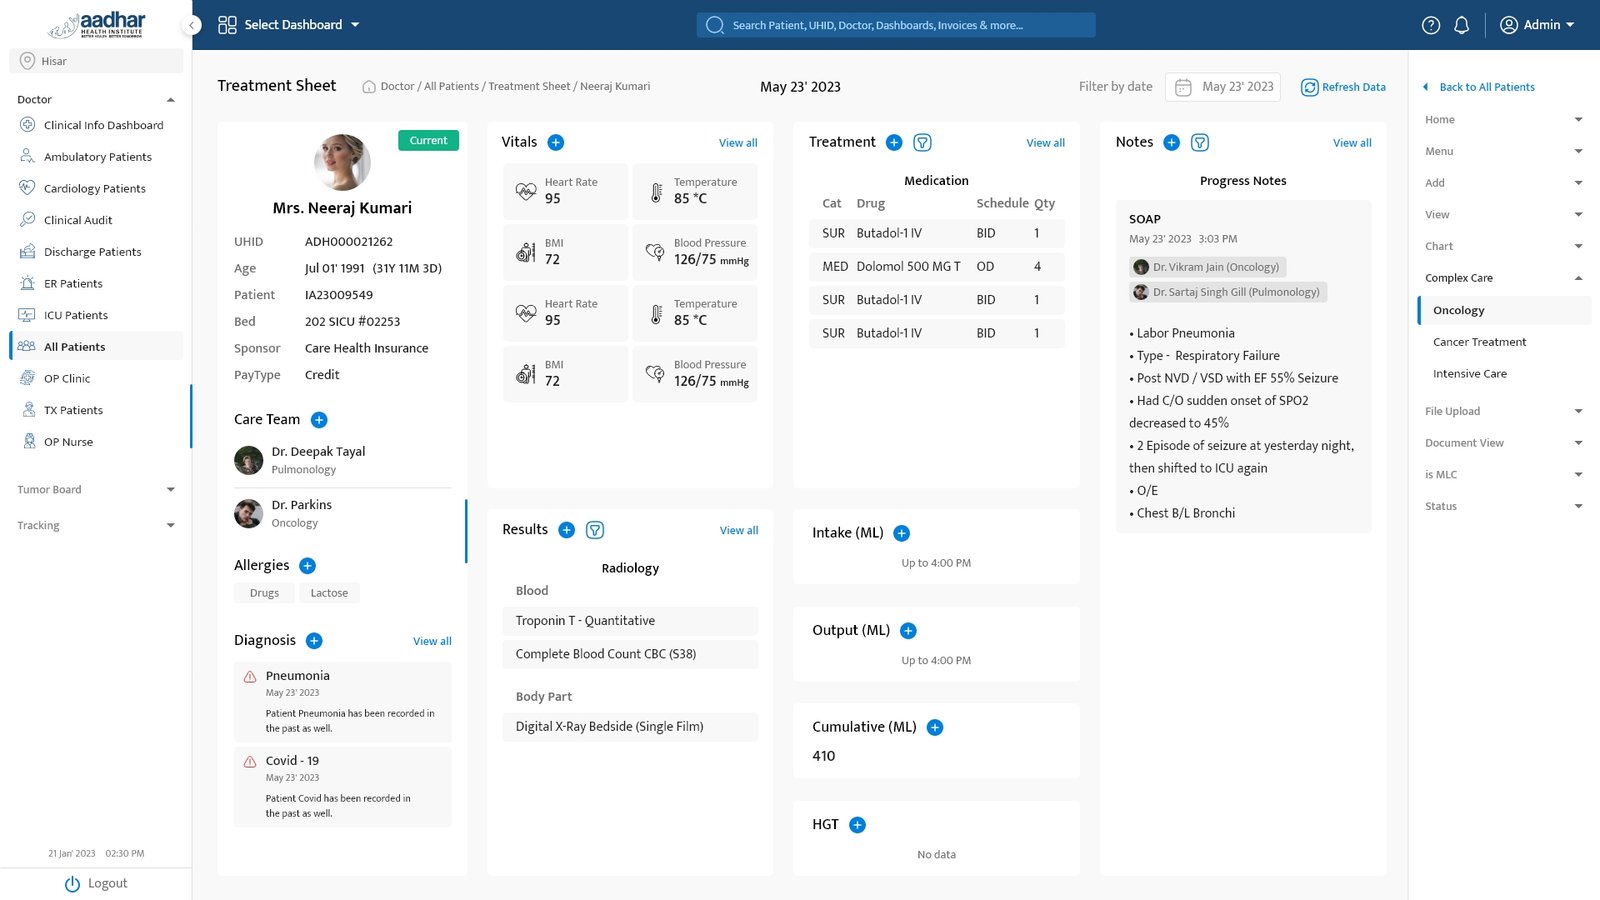The image size is (1600, 900).
Task: Add a Care Team member
Action: (x=319, y=420)
